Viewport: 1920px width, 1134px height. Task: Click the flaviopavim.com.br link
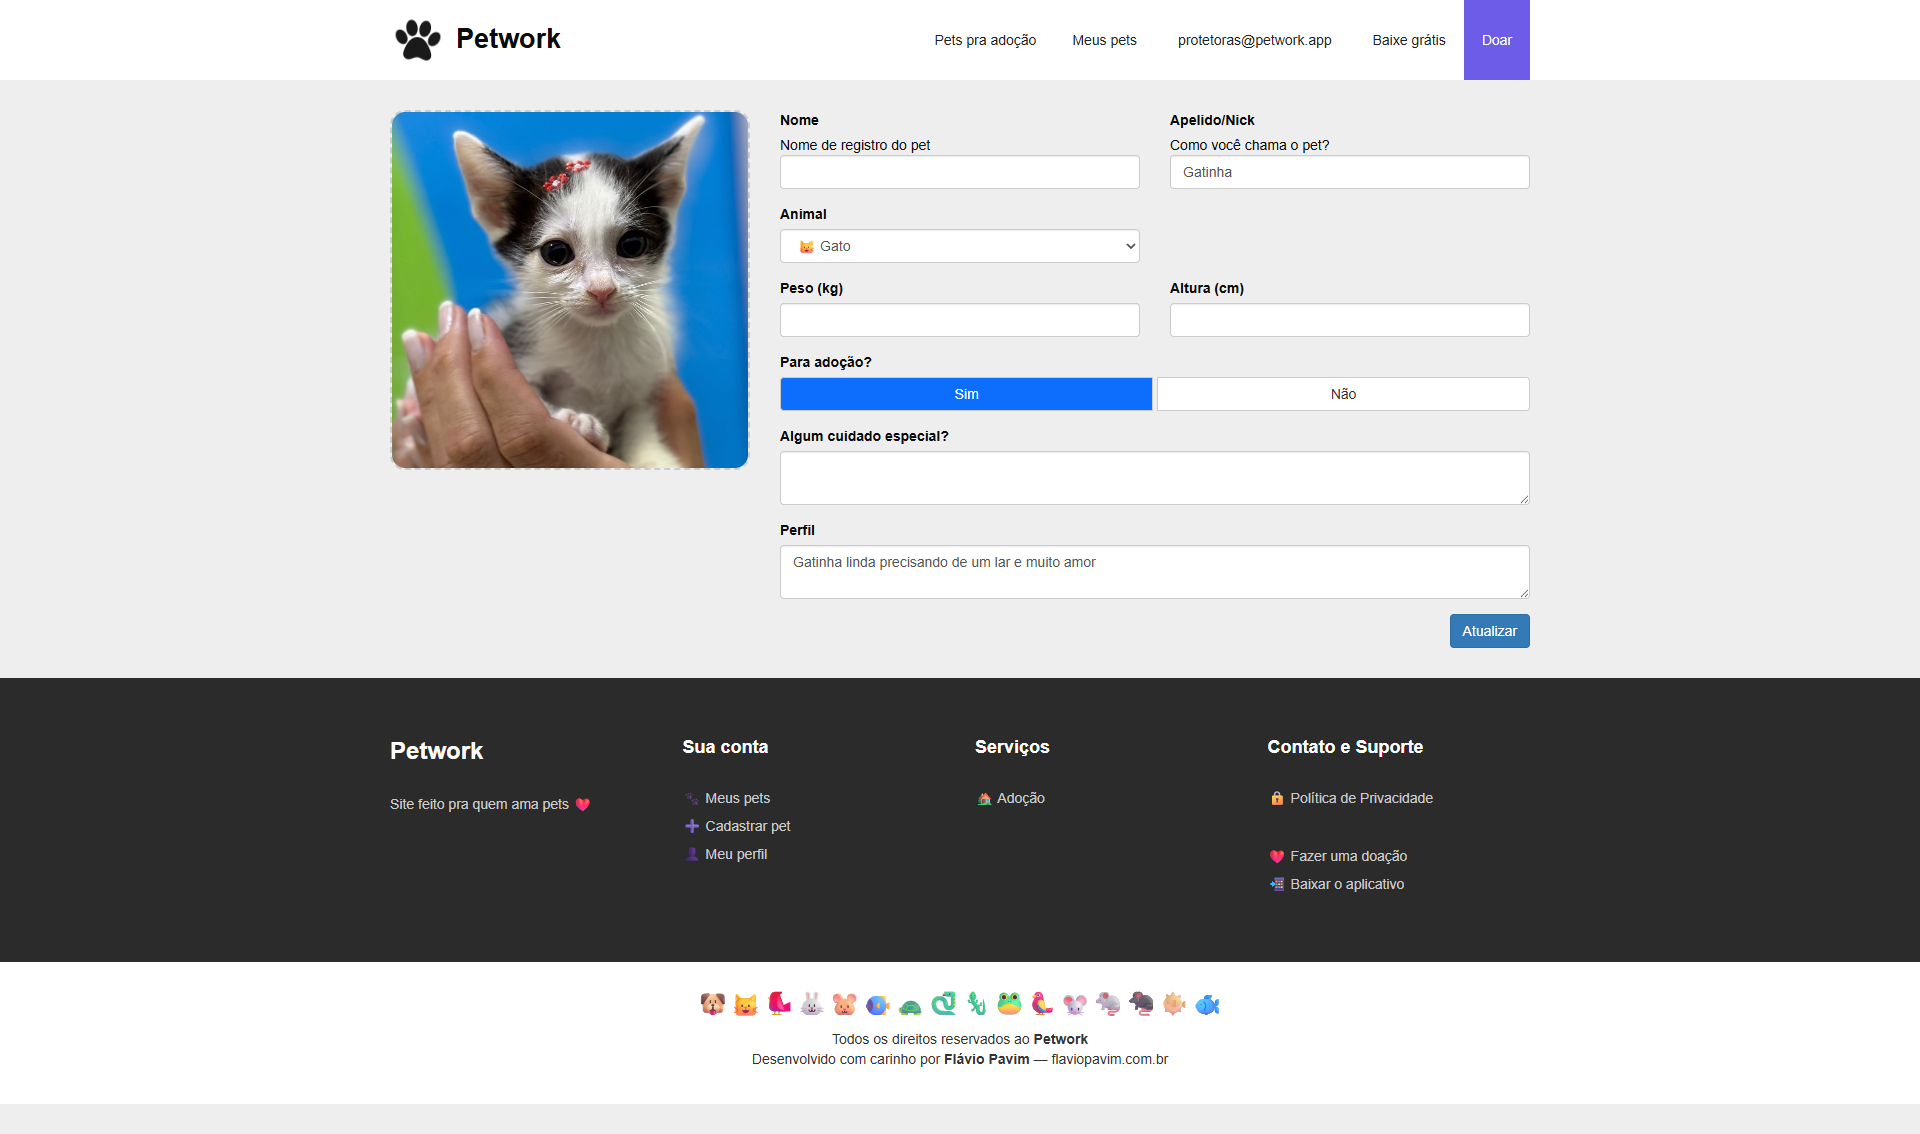tap(1109, 1059)
